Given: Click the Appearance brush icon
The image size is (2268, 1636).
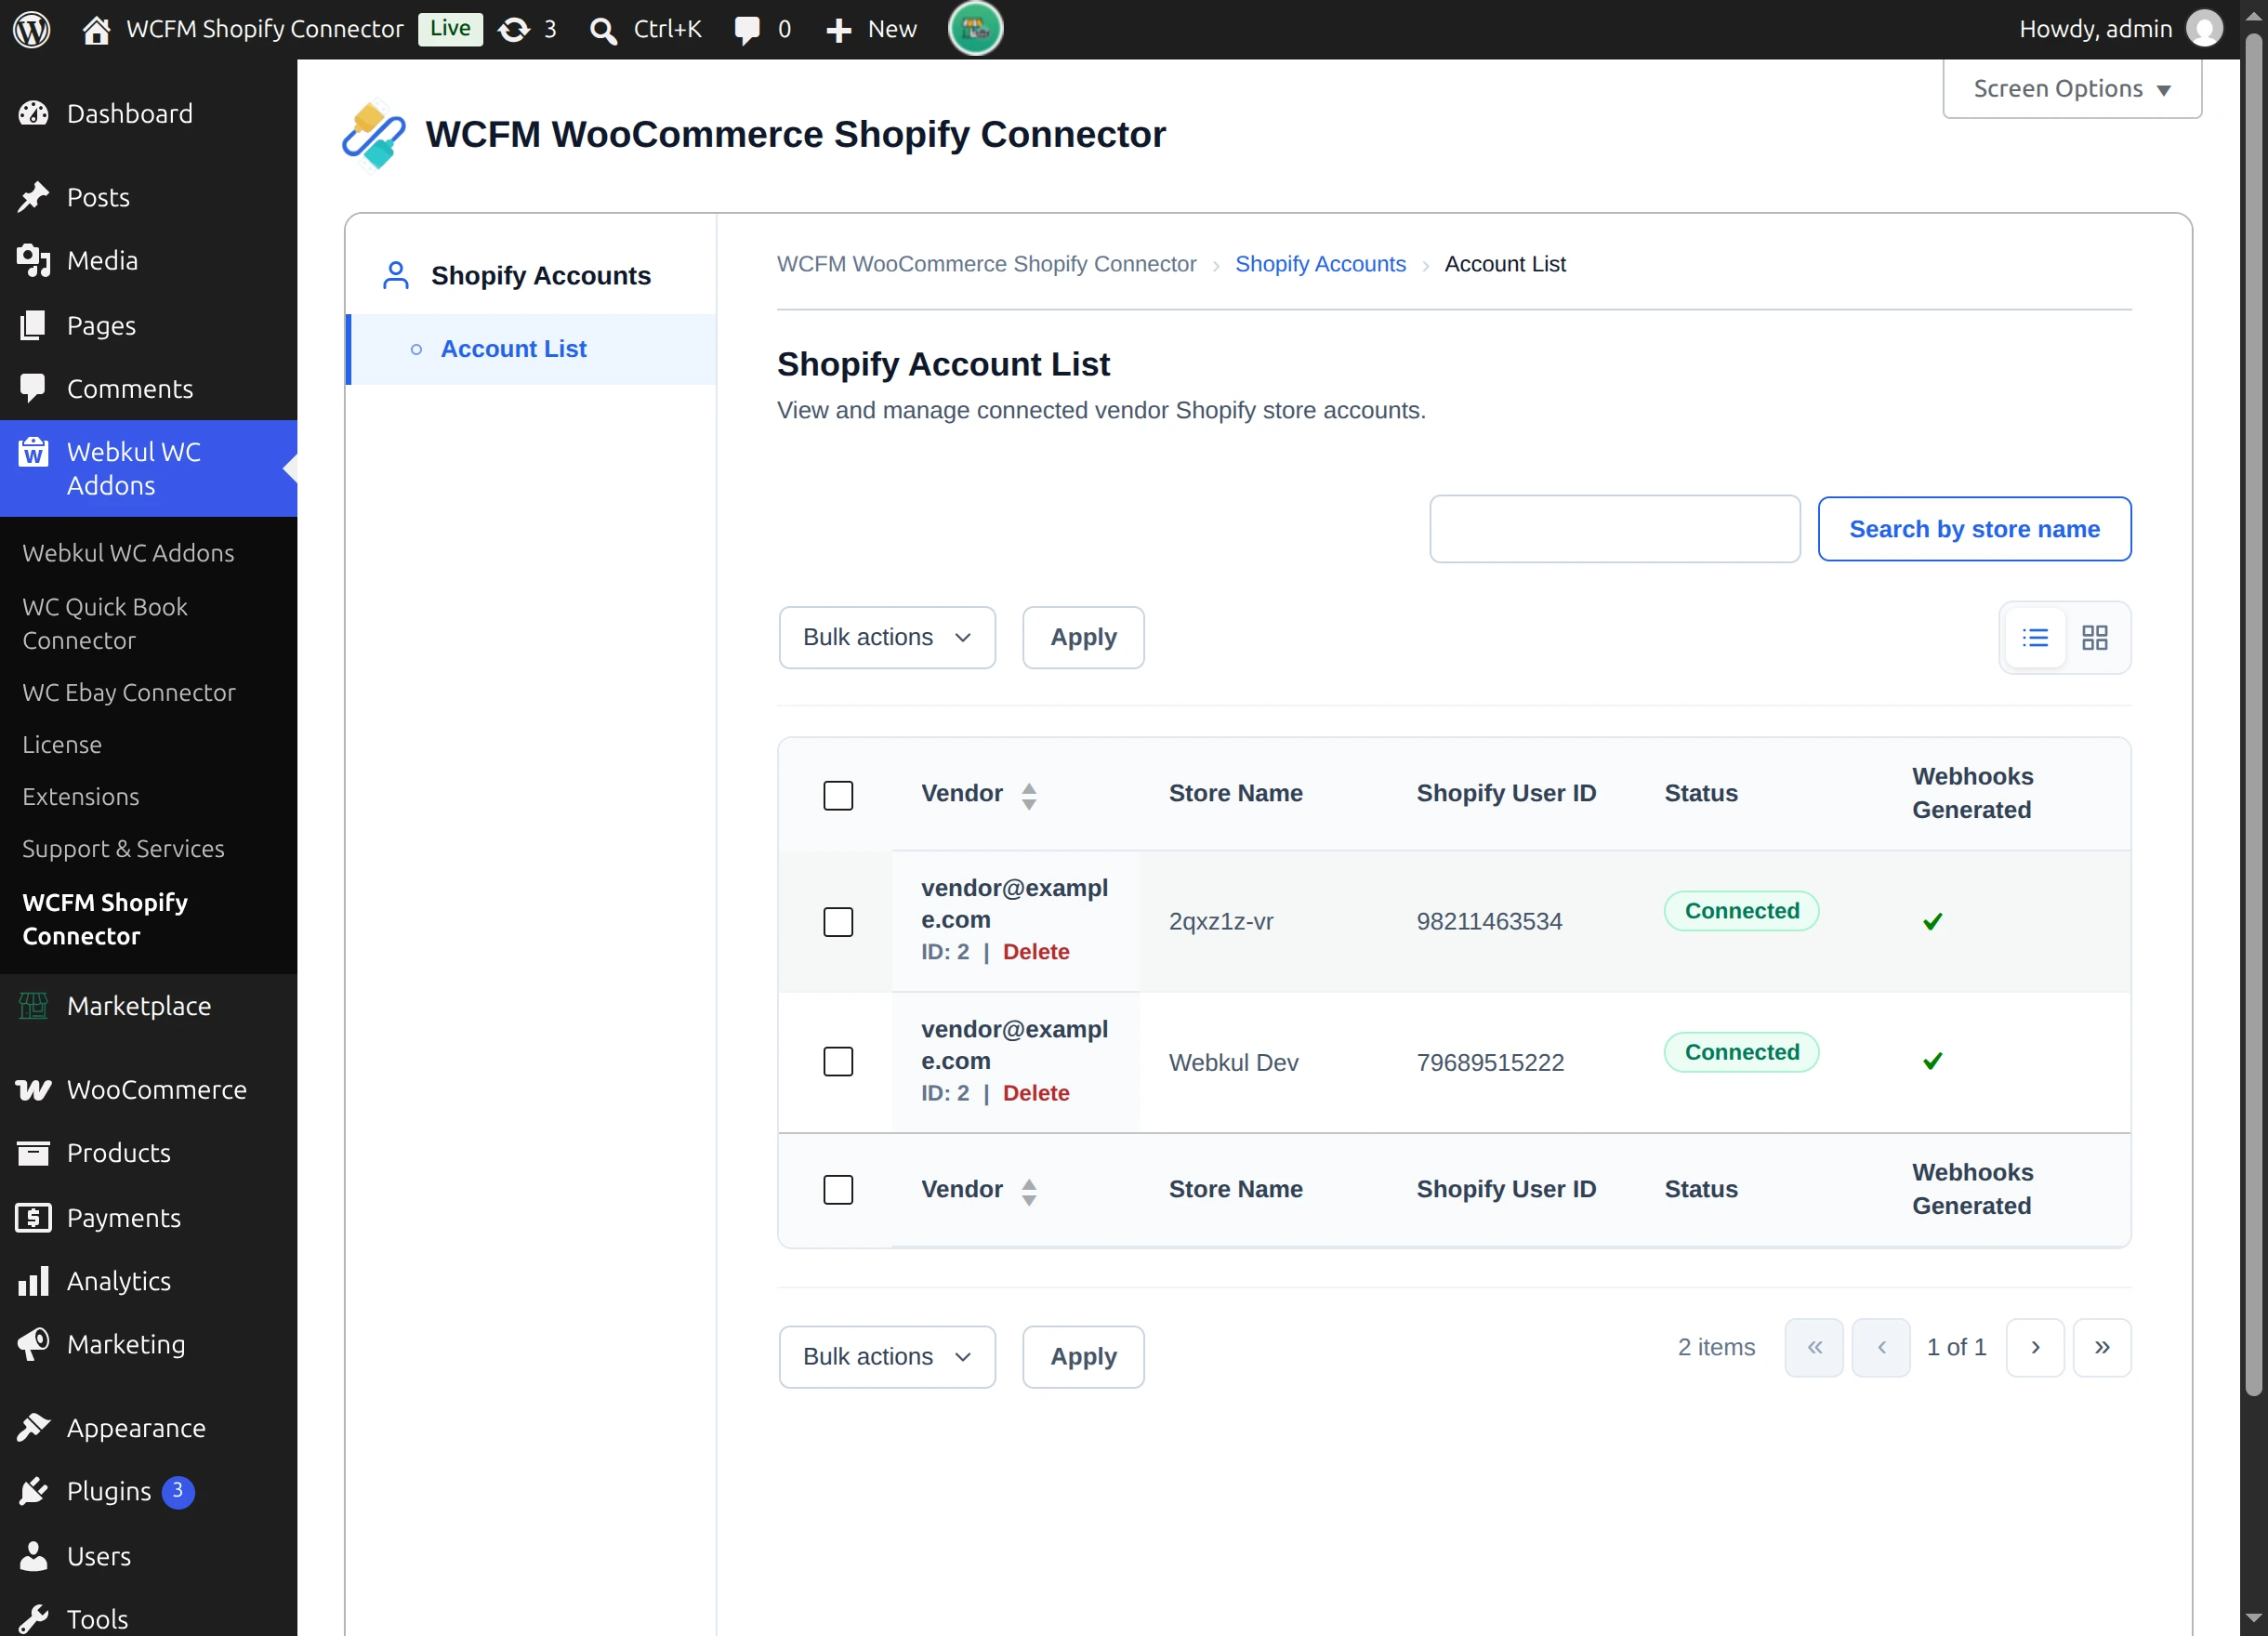Looking at the screenshot, I should tap(33, 1428).
